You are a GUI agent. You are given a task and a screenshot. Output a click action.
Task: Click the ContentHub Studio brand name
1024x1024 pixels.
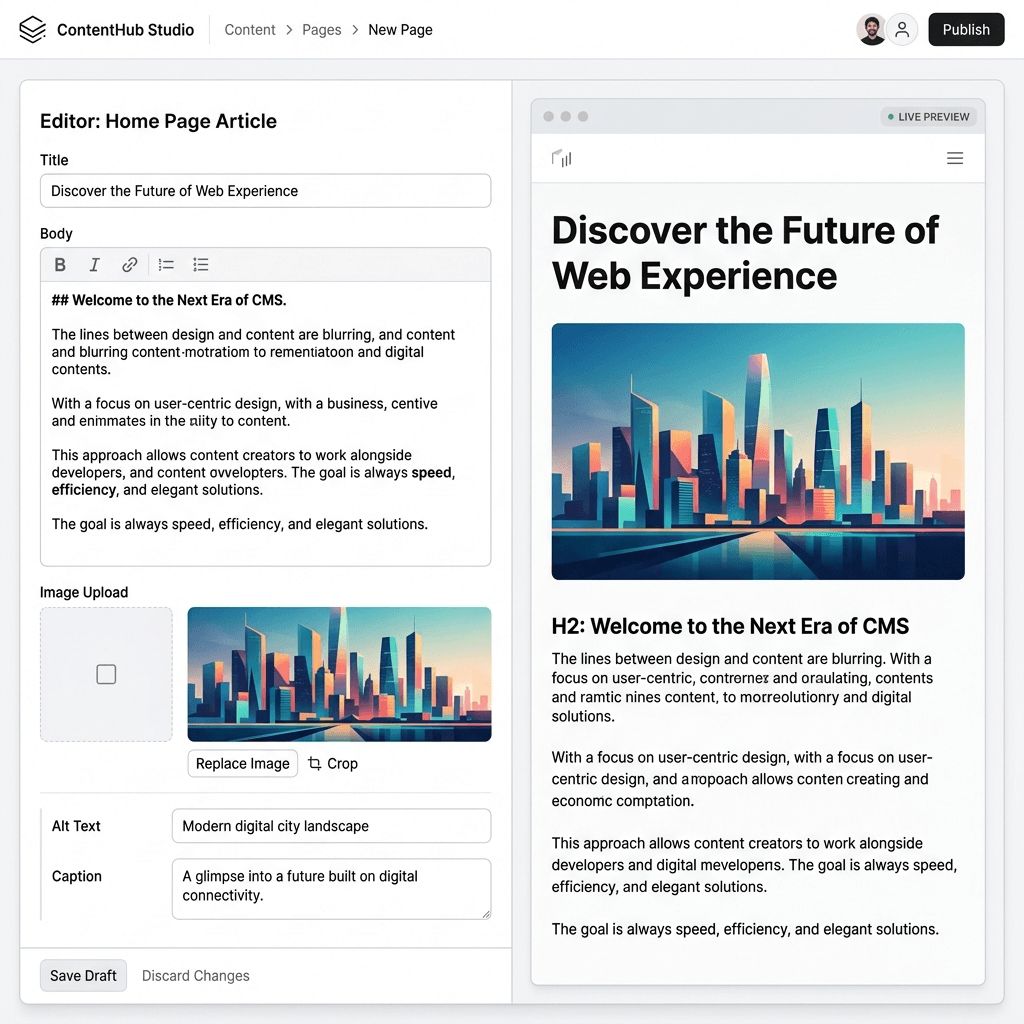pyautogui.click(x=125, y=30)
